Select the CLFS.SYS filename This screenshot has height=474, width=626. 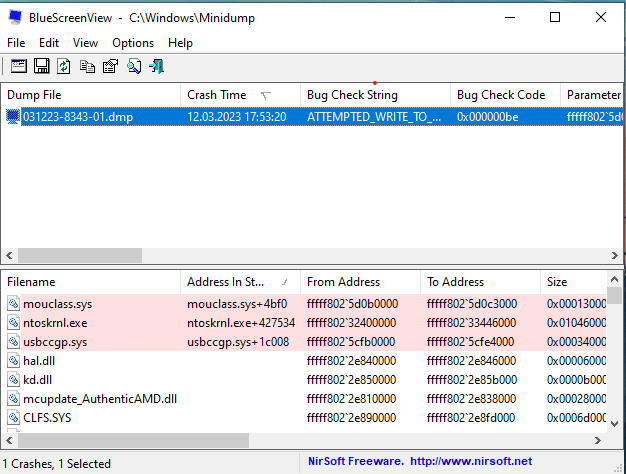pos(47,418)
